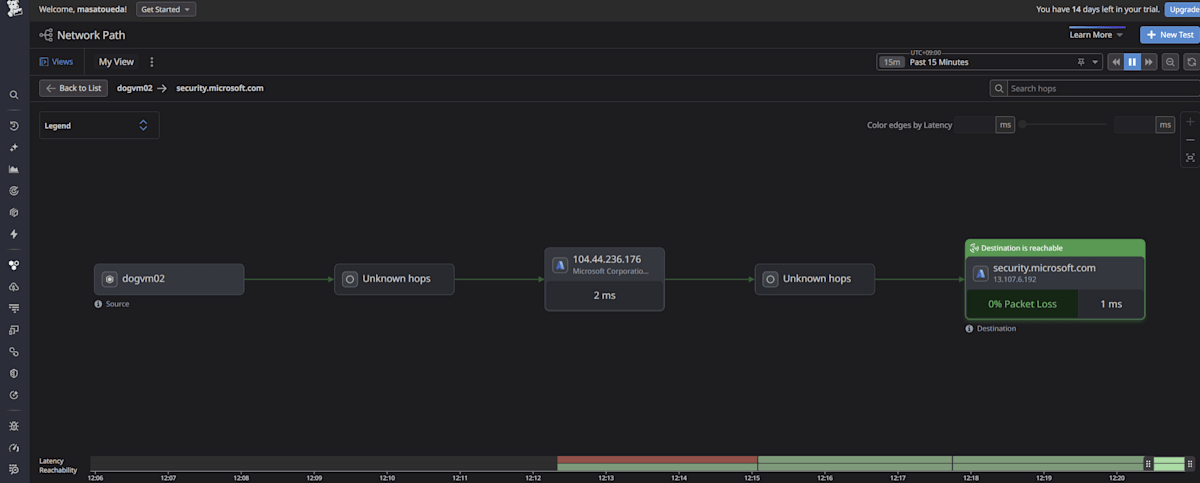The image size is (1200, 483).
Task: Click security.microsoft.com in breadcrumb
Action: [220, 88]
